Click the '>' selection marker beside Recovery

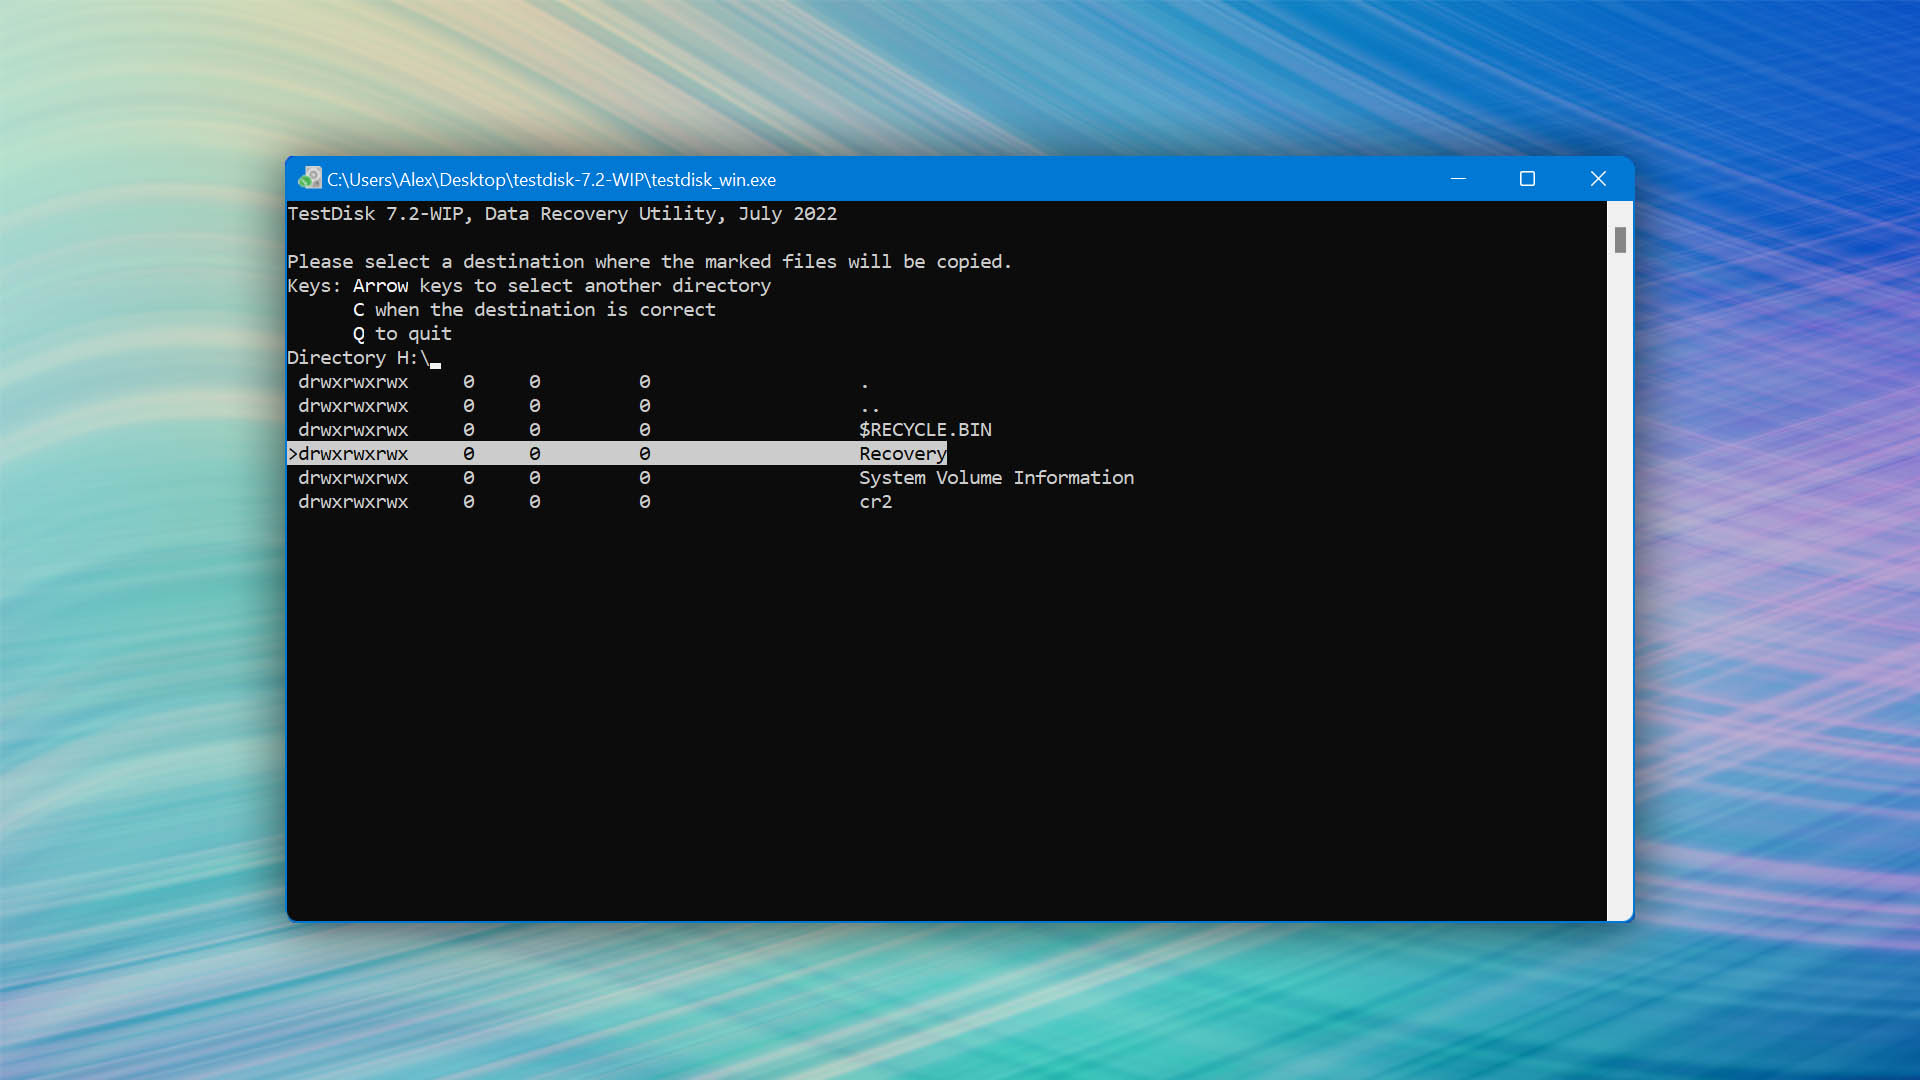(x=293, y=454)
